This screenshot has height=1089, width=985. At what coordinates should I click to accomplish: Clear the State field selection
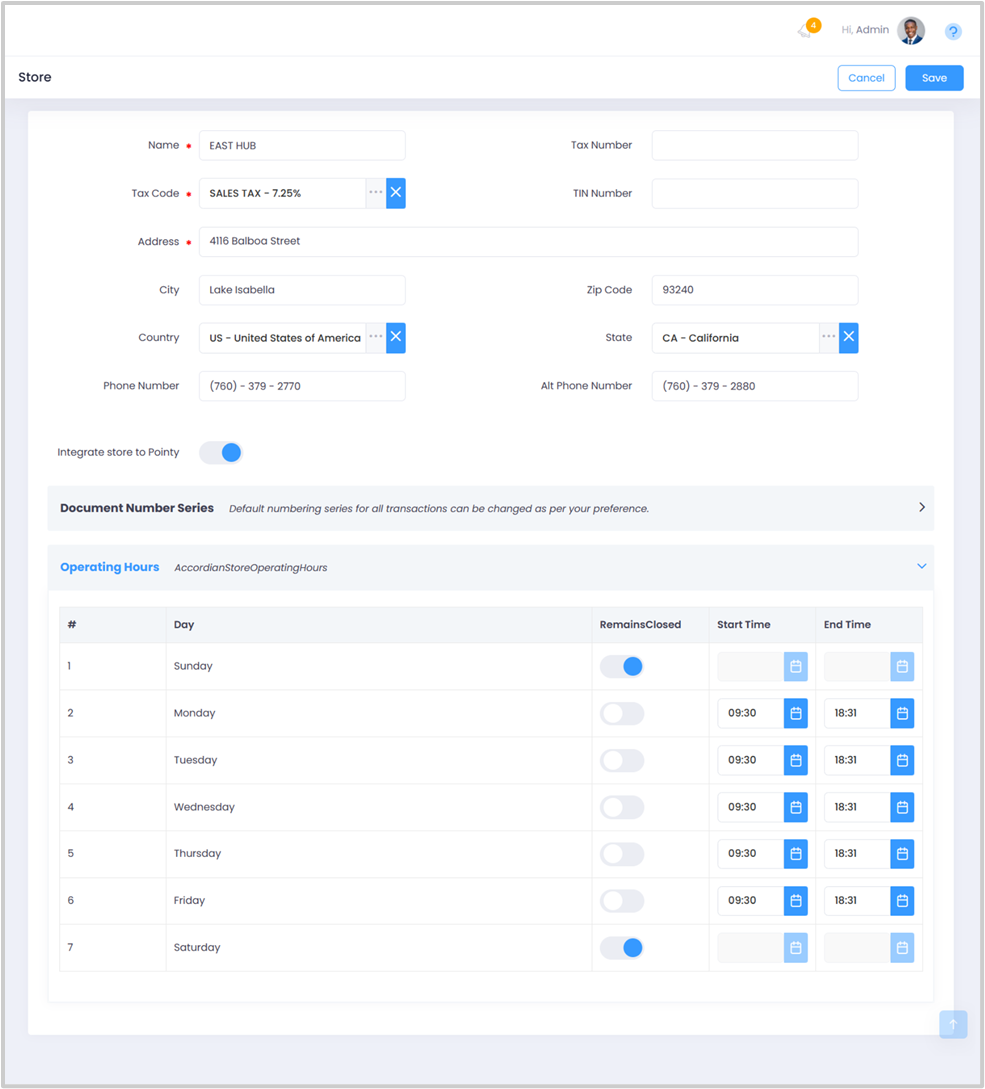pyautogui.click(x=848, y=338)
